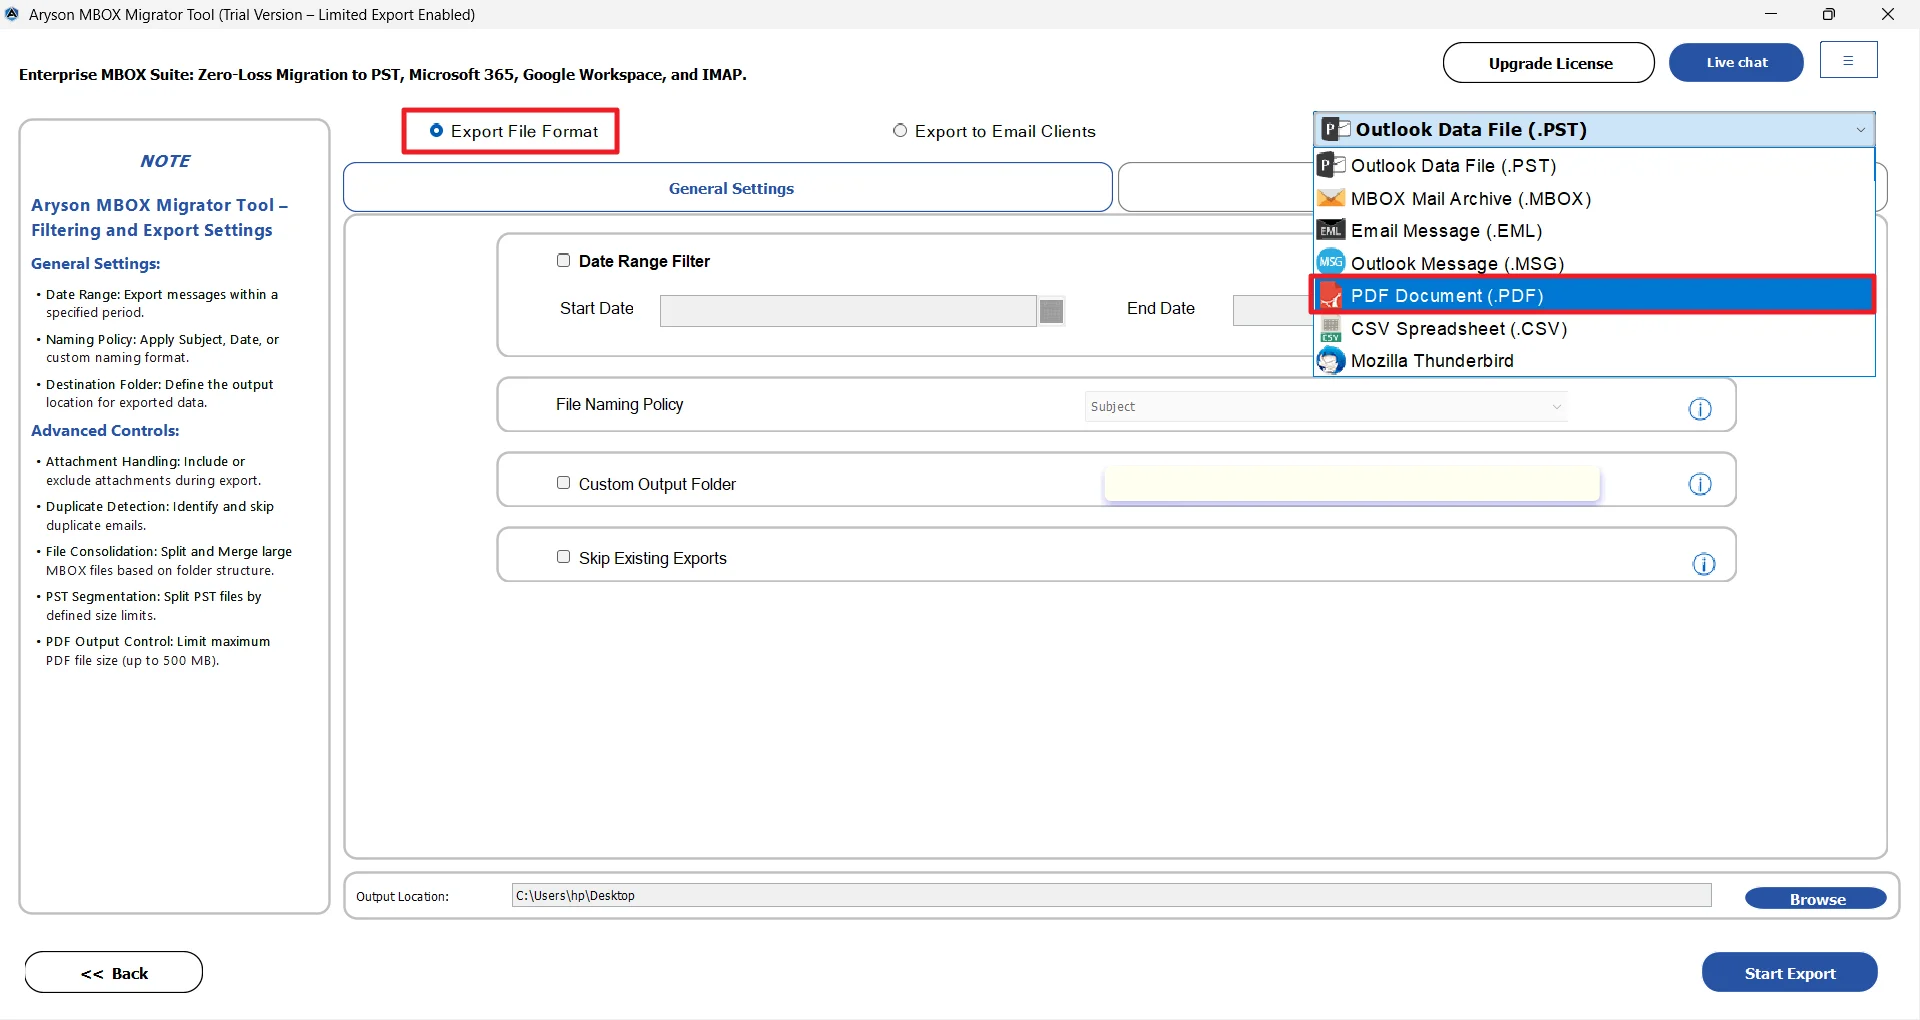Image resolution: width=1920 pixels, height=1020 pixels.
Task: Click the General Settings: note heading
Action: tap(95, 263)
